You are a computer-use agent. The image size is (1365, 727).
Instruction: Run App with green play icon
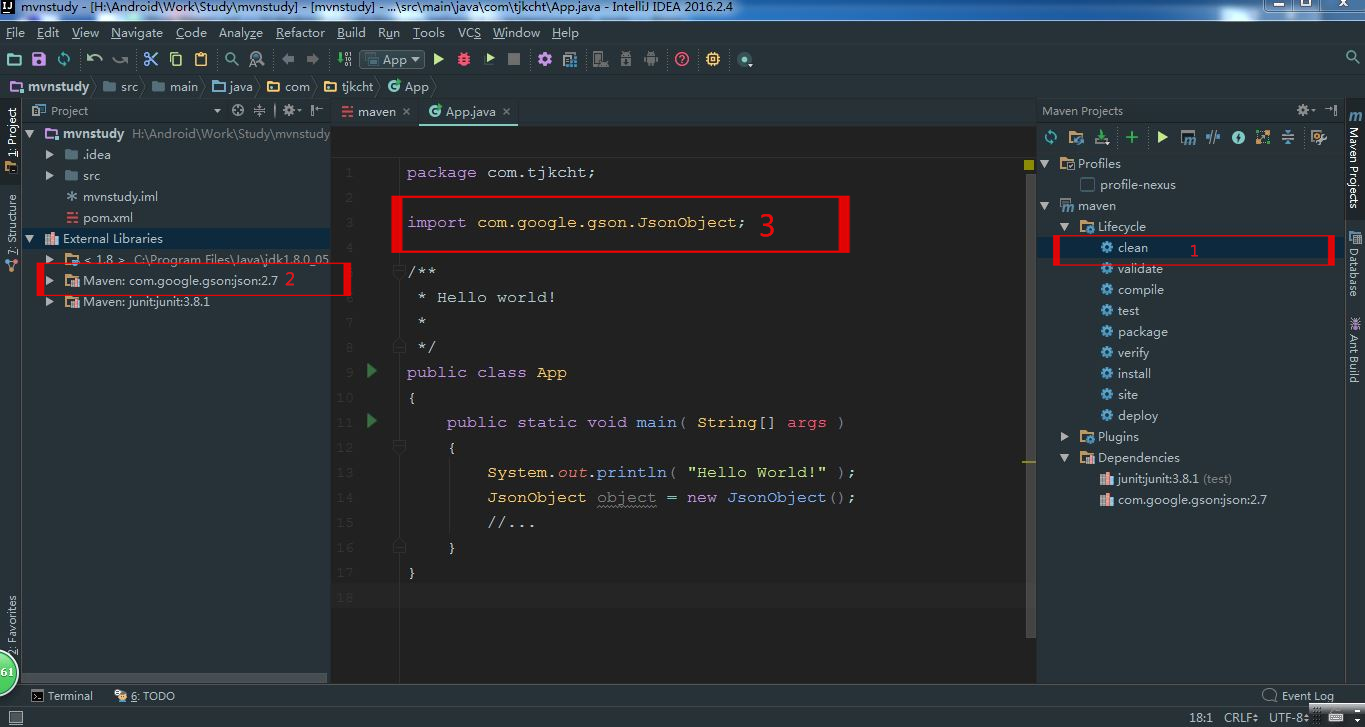(x=438, y=60)
